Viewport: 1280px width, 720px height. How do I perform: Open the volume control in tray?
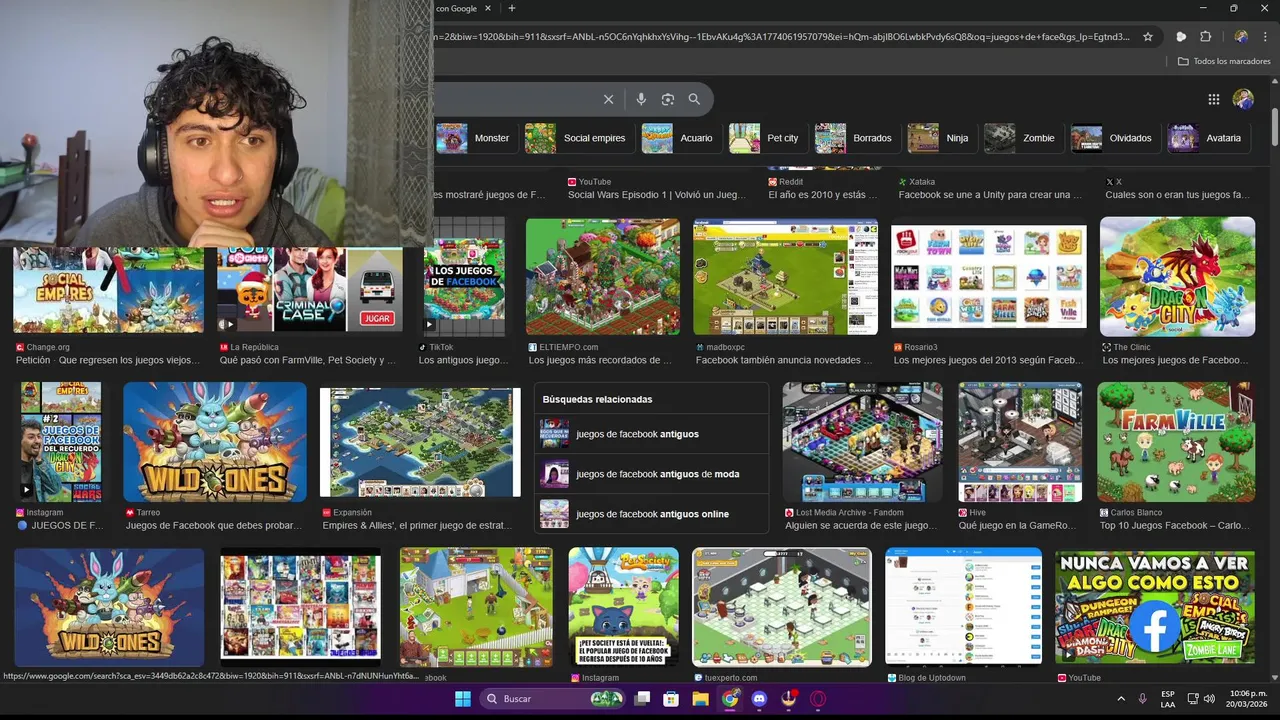tap(1210, 699)
